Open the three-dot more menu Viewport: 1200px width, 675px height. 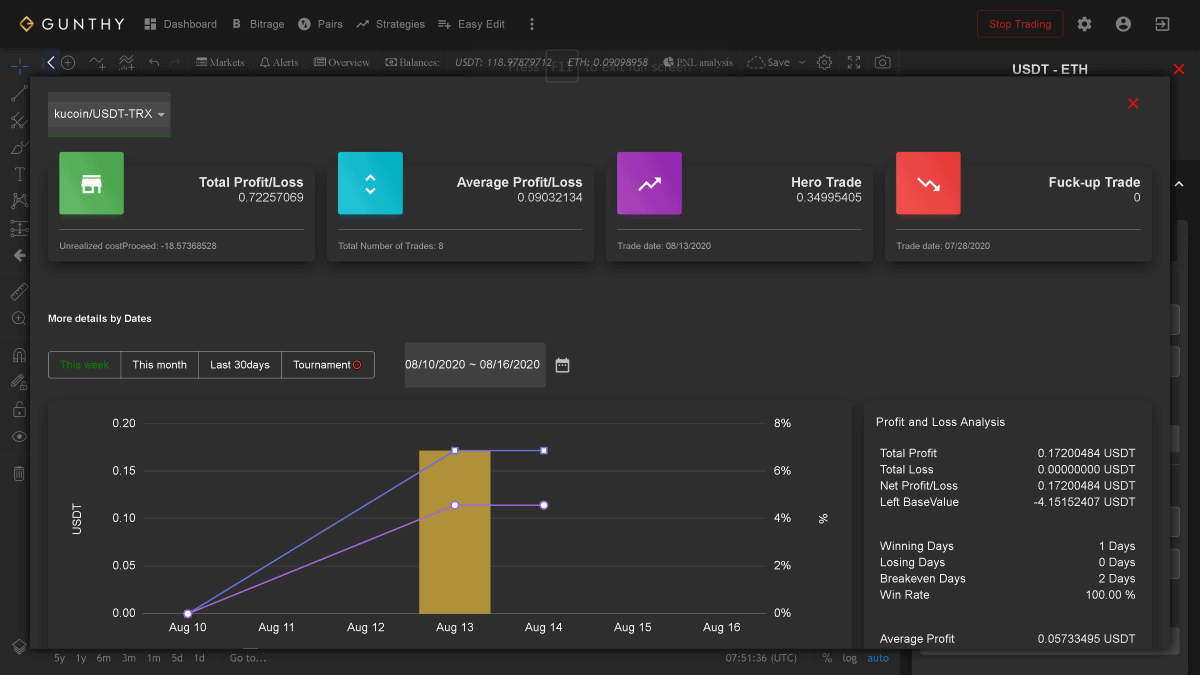tap(532, 24)
